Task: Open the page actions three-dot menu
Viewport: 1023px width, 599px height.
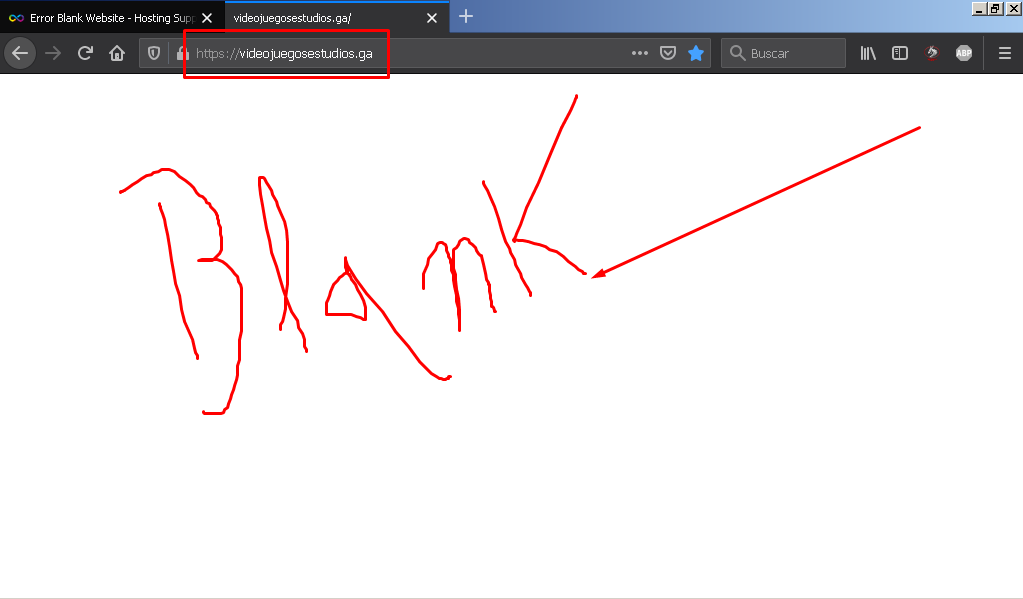Action: 640,53
